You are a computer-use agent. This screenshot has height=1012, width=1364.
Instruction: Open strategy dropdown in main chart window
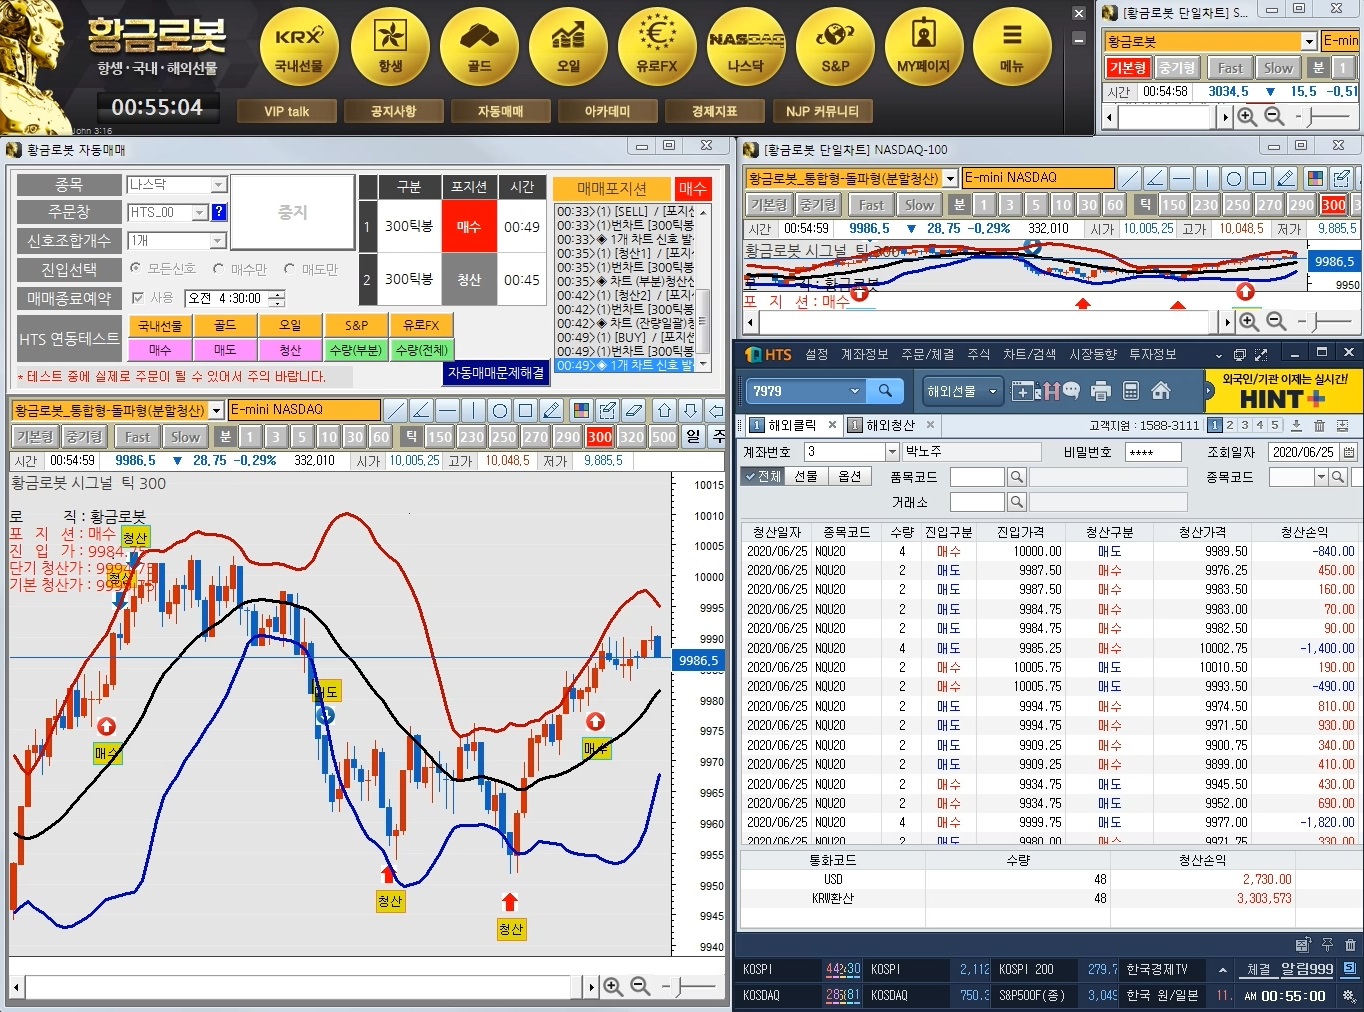click(x=216, y=410)
